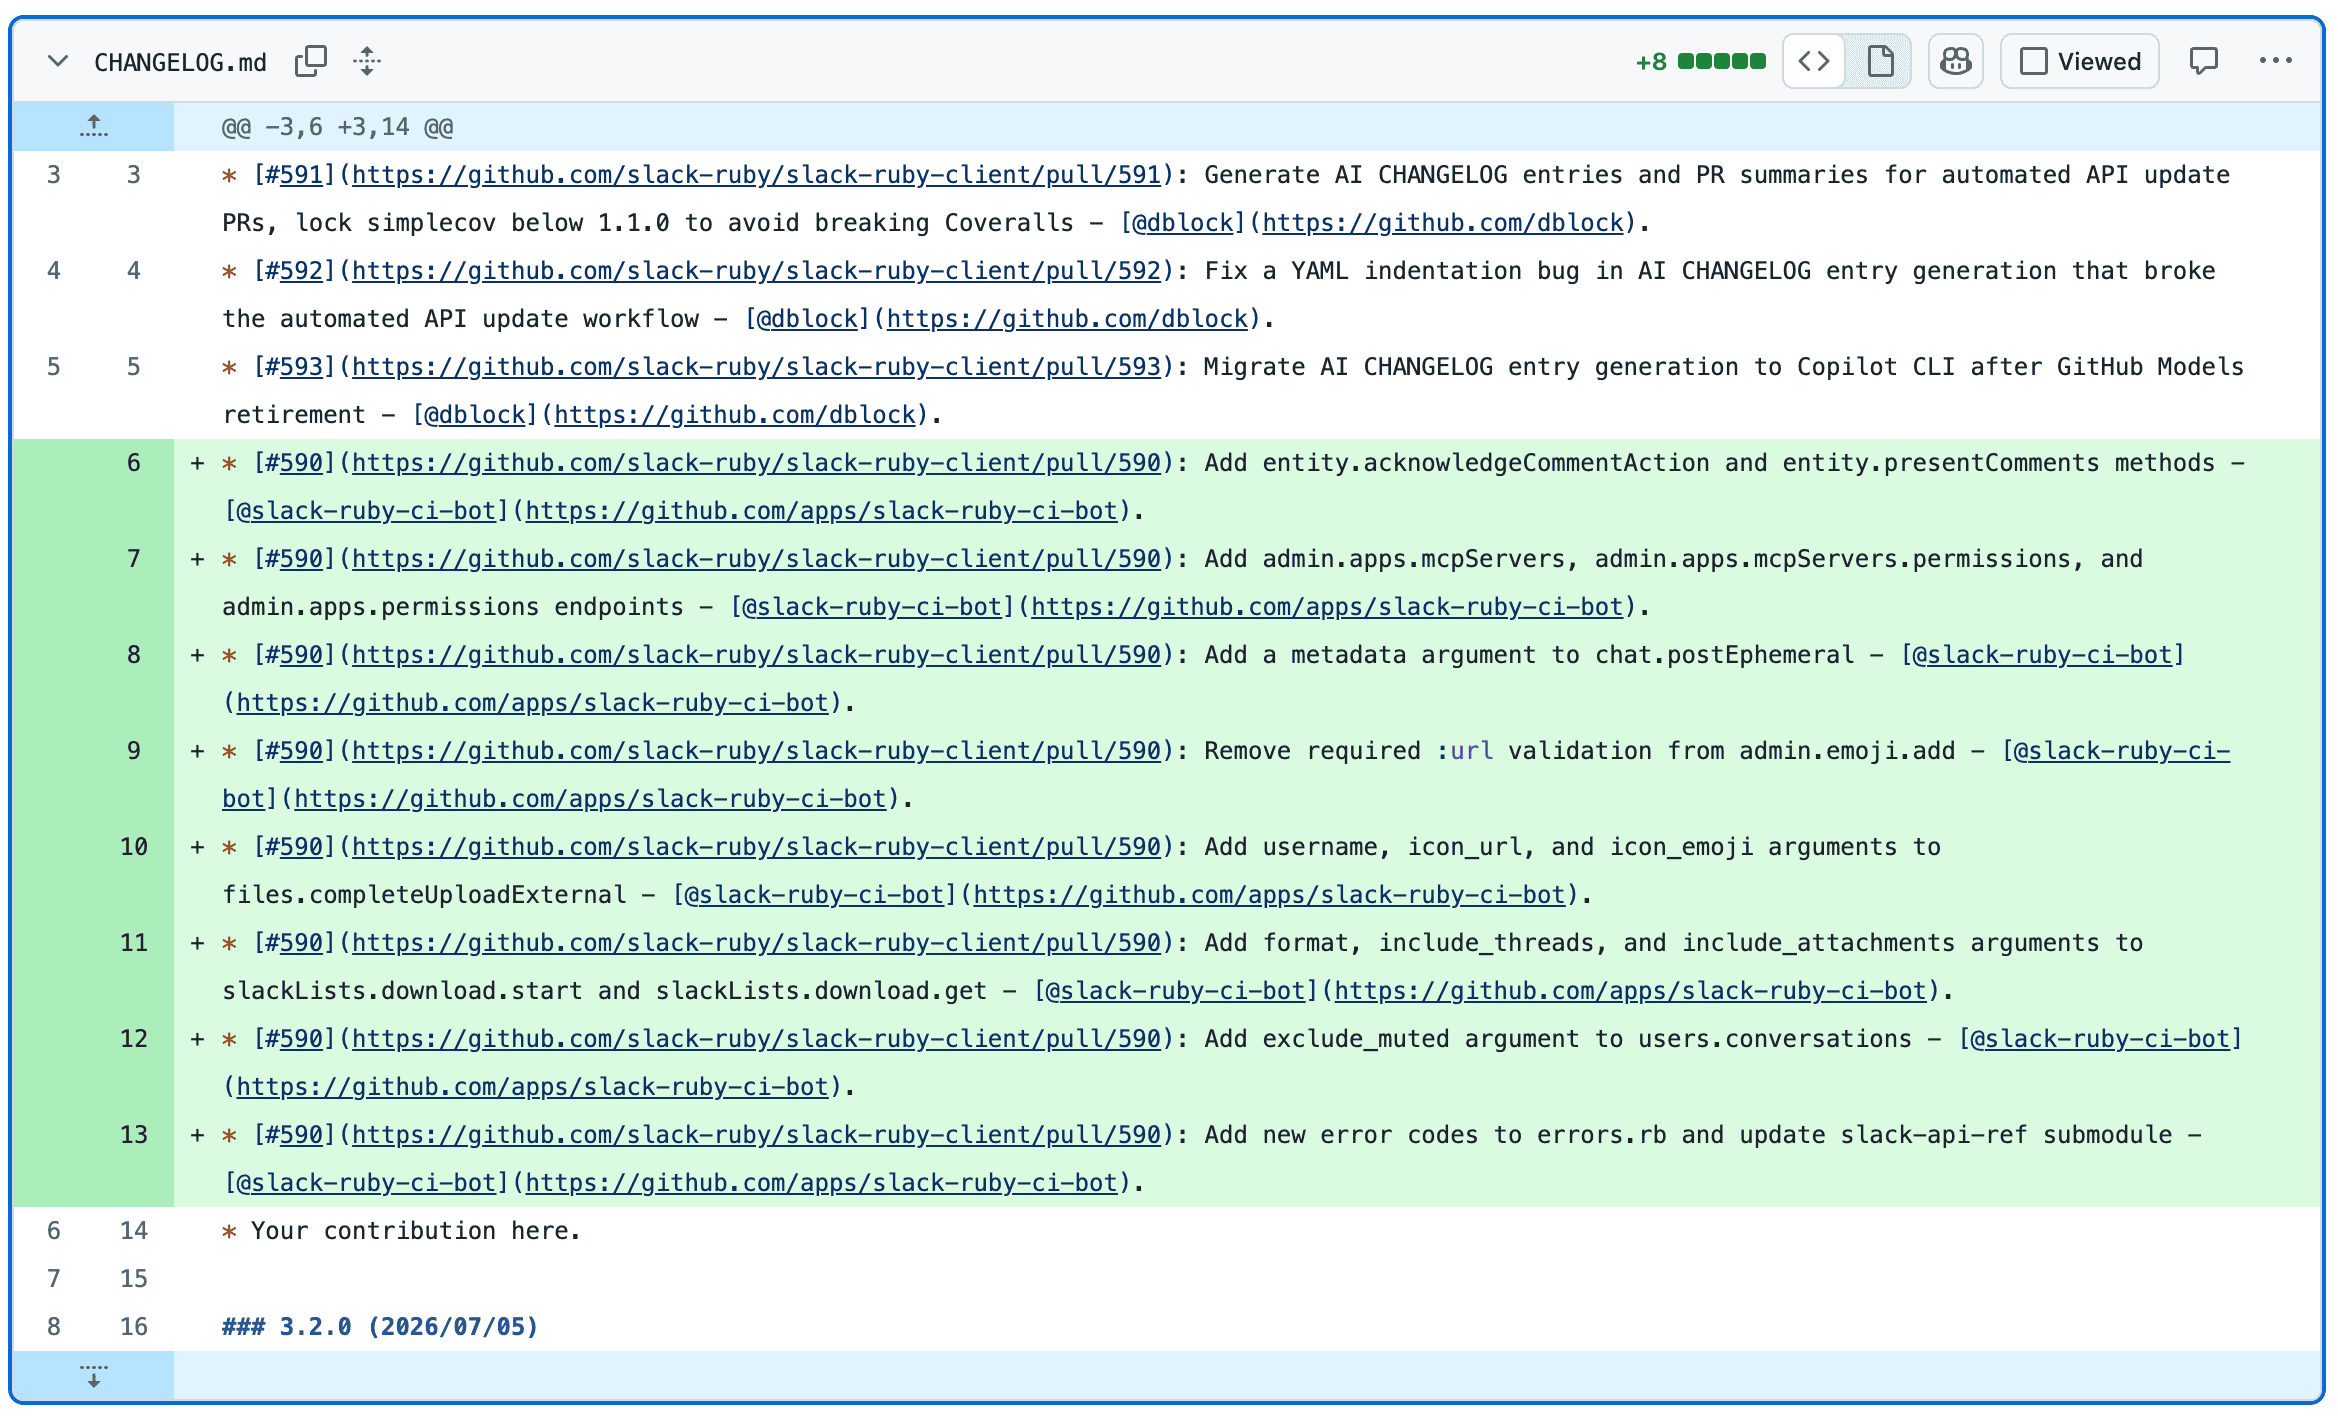Screen dimensions: 2338x1416
Task: Open slack-ruby-ci-bot app URL on line 12
Action: tap(532, 1087)
